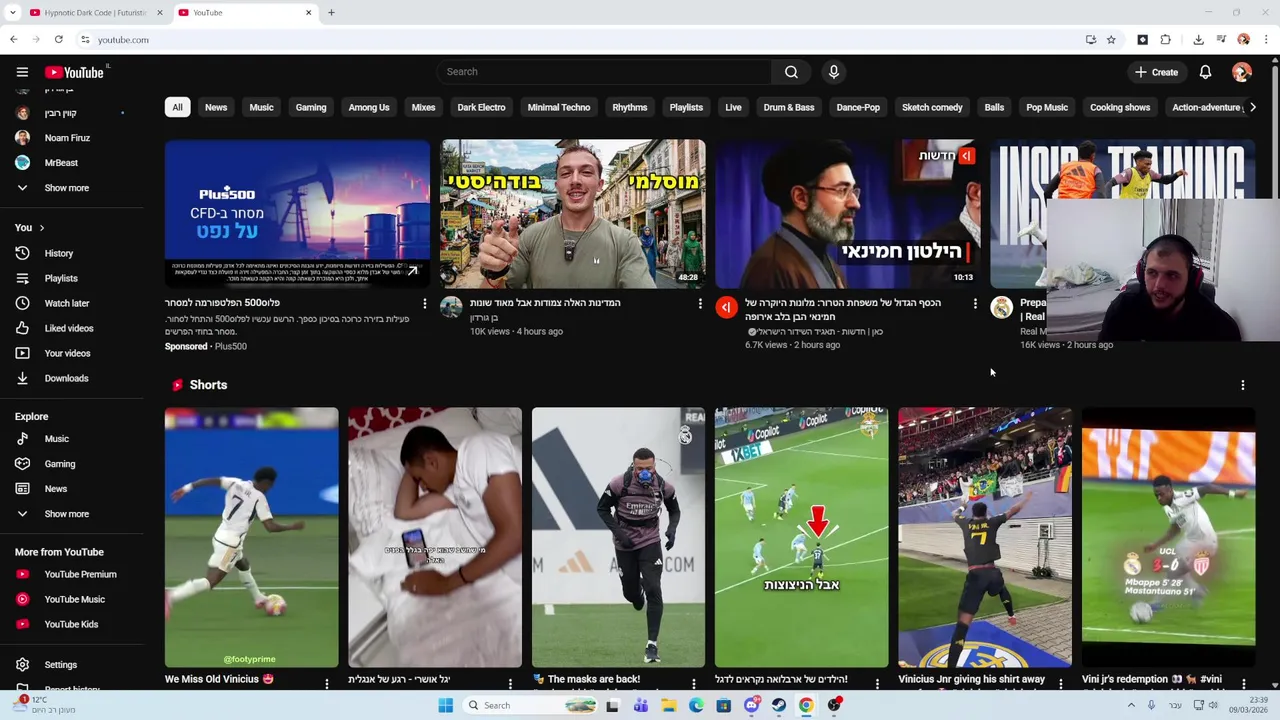
Task: Select the Gaming category chip
Action: pyautogui.click(x=311, y=107)
